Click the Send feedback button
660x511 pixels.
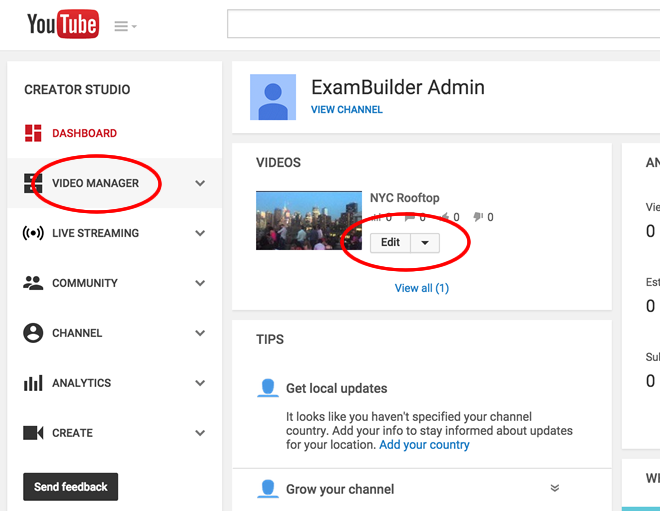click(x=71, y=487)
